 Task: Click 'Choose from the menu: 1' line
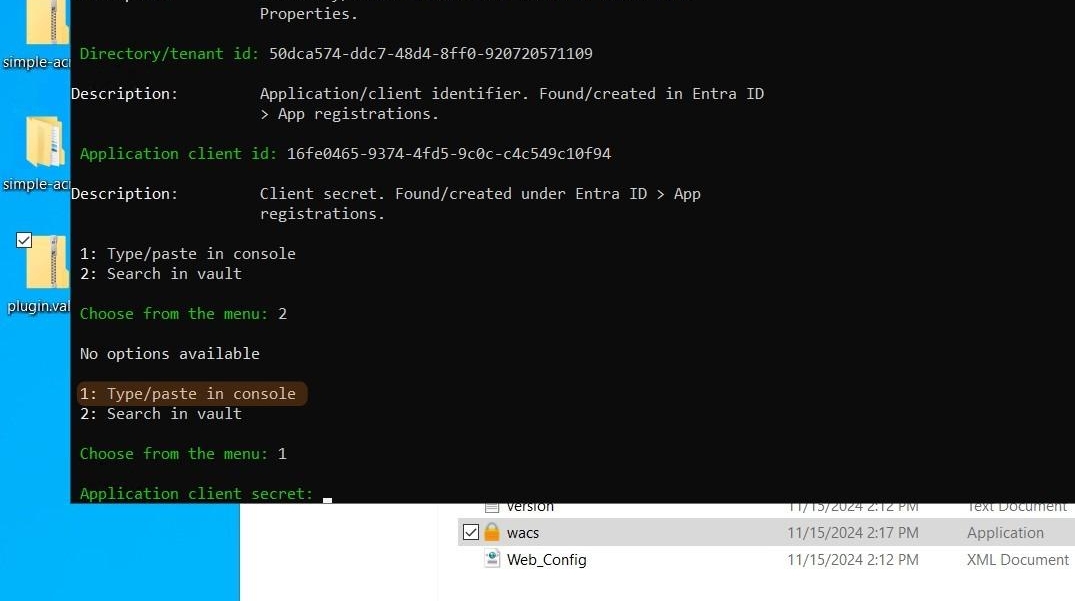183,454
